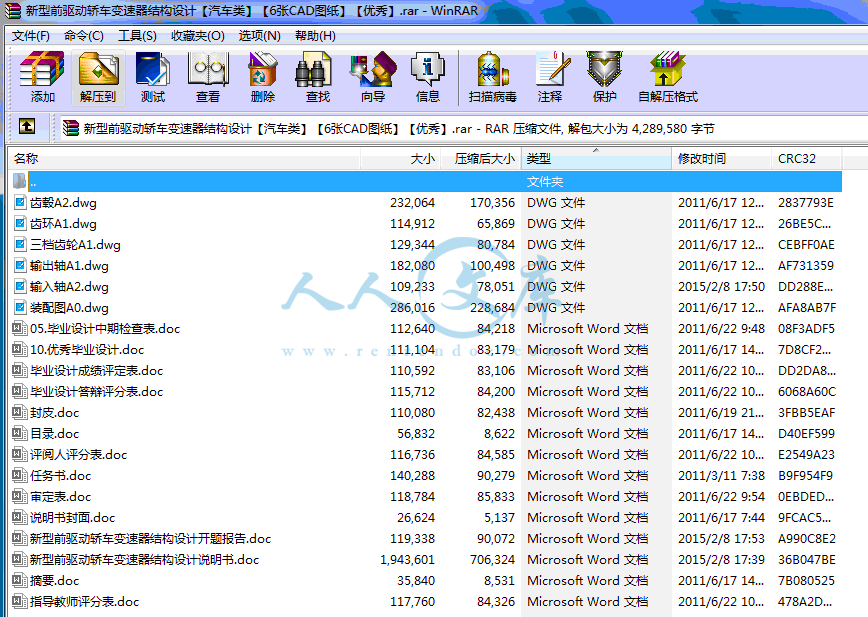Select file 05.毕业设计中期检查表.doc
The width and height of the screenshot is (868, 617).
pyautogui.click(x=105, y=329)
